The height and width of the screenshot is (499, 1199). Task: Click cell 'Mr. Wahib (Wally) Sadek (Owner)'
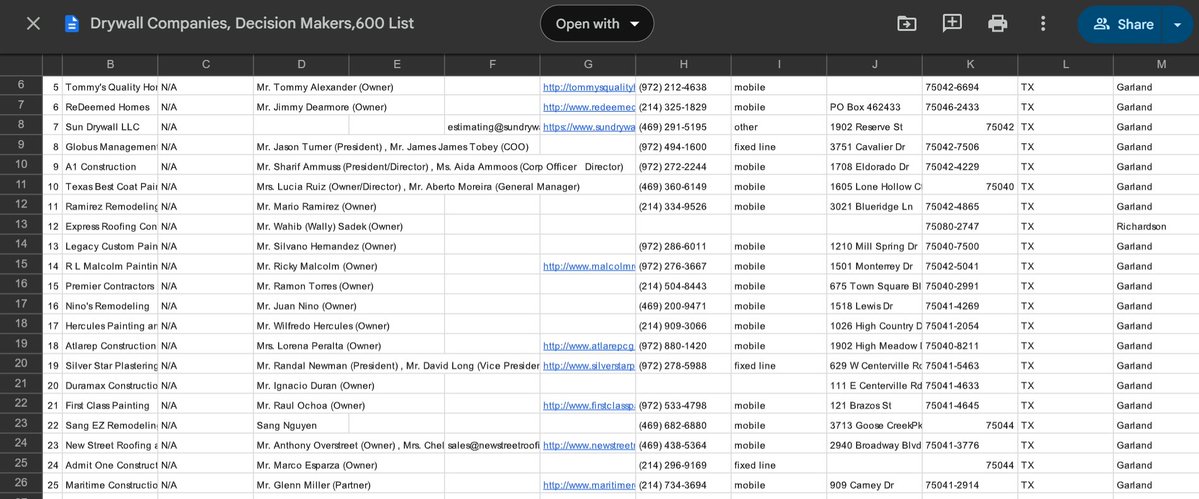click(x=329, y=226)
